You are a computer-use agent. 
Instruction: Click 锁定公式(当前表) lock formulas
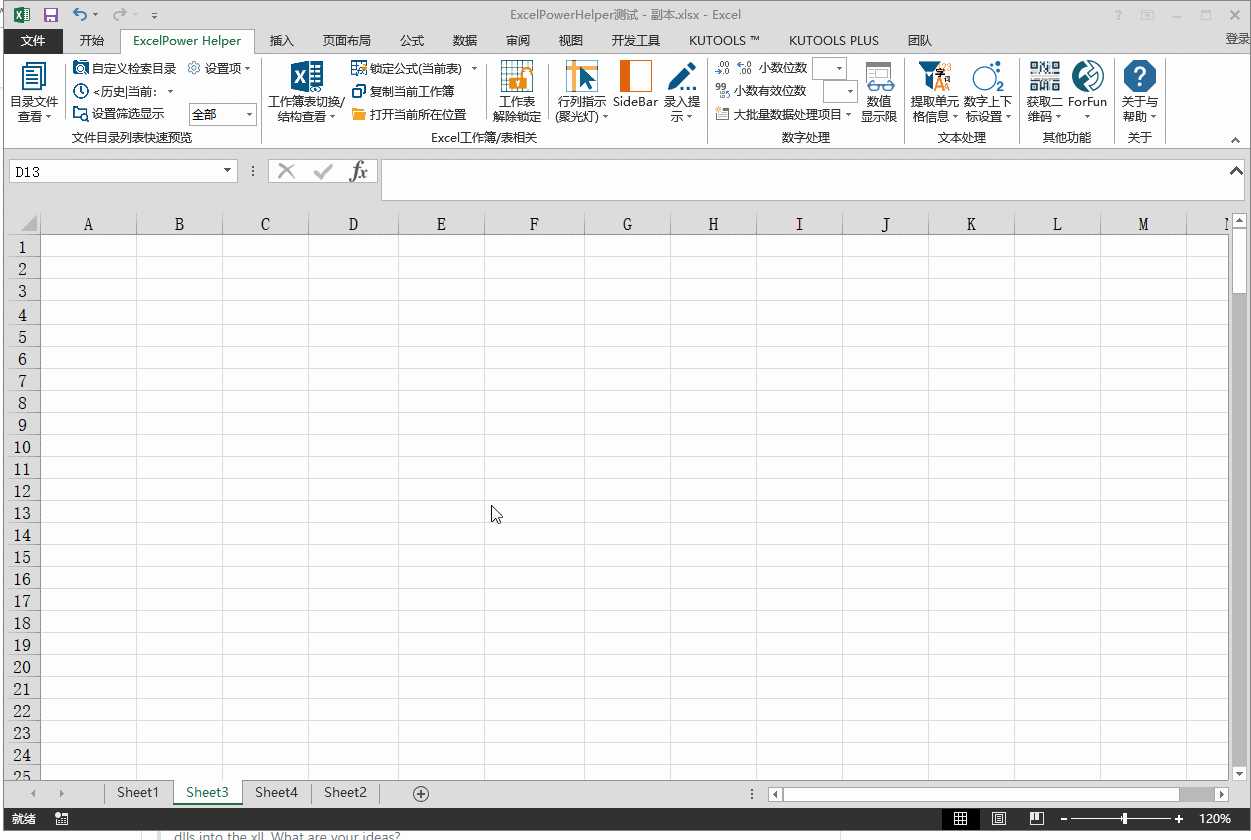point(406,68)
